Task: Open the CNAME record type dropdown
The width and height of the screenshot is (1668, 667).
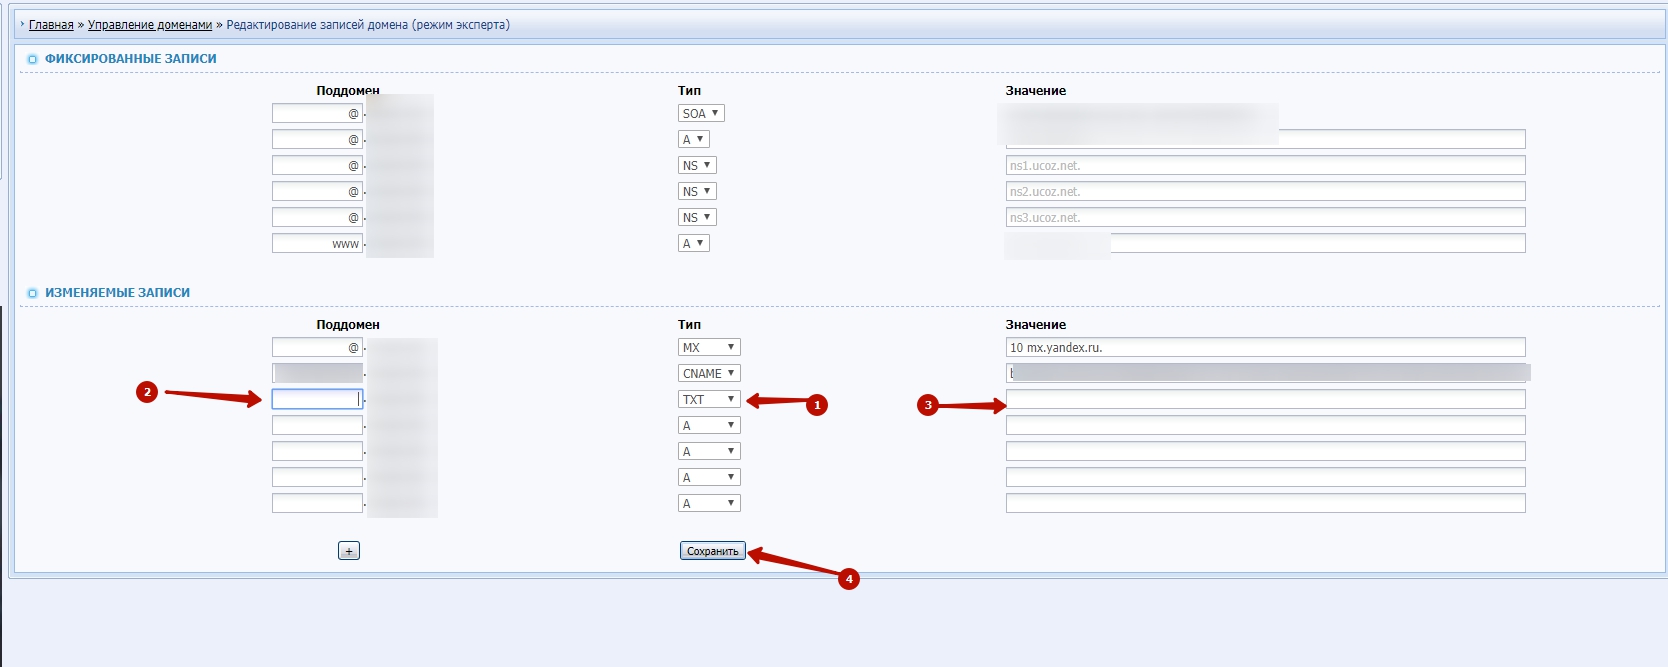Action: [x=709, y=373]
